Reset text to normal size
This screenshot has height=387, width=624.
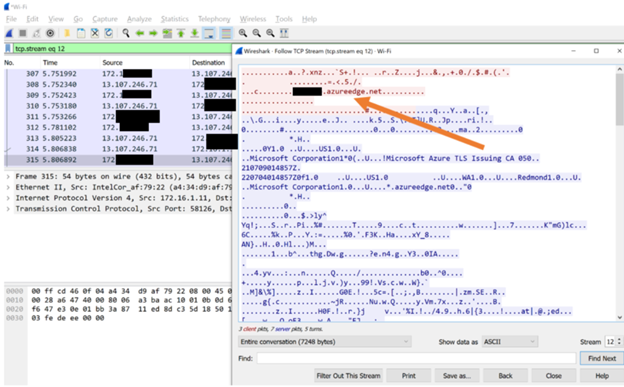[270, 33]
